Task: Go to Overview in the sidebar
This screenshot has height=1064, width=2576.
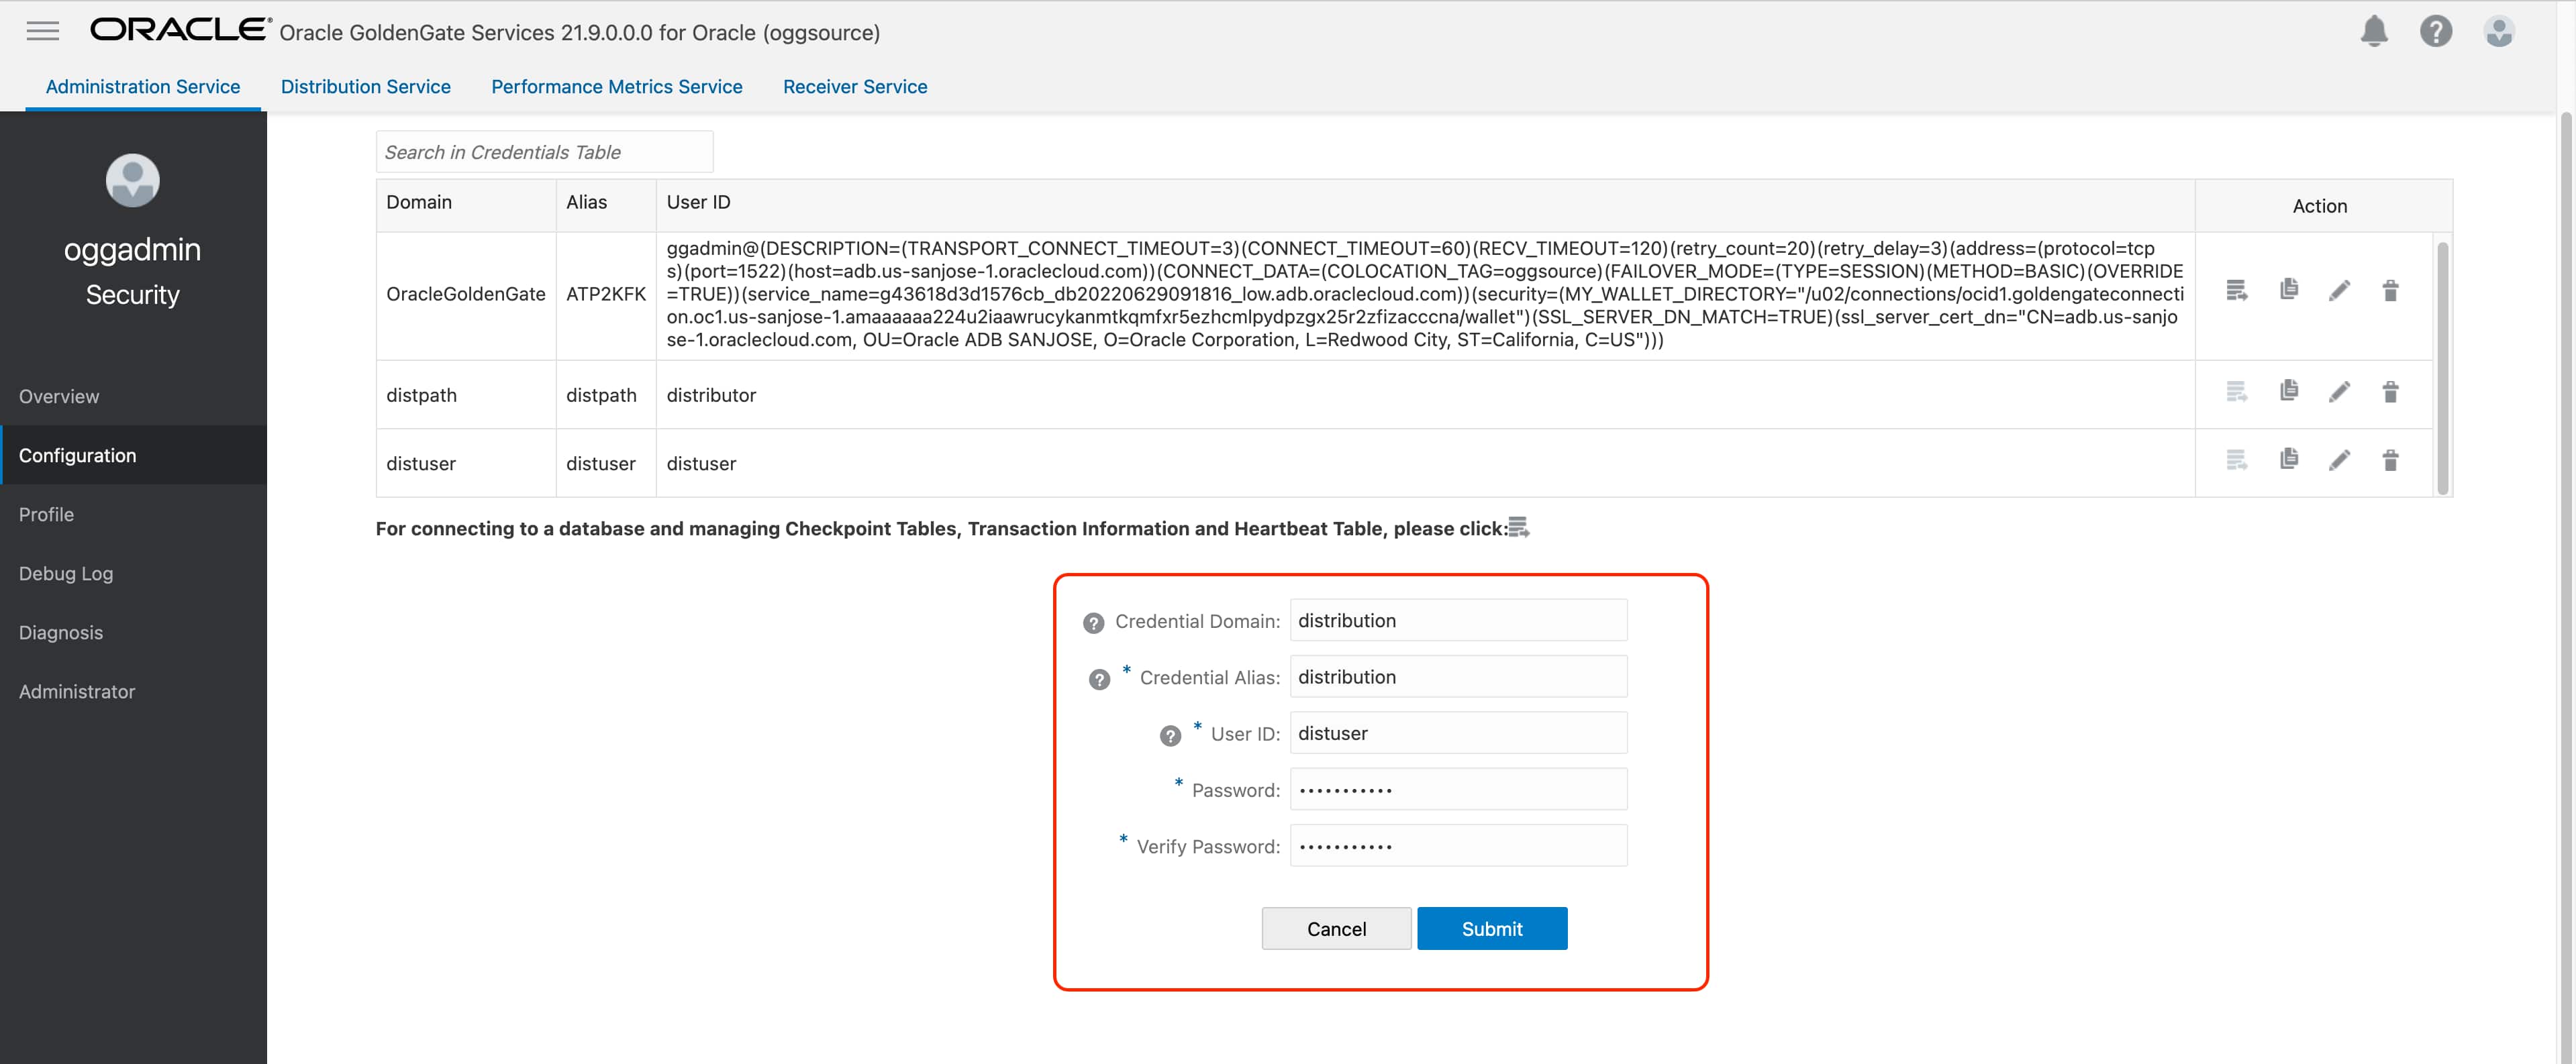Action: coord(59,397)
